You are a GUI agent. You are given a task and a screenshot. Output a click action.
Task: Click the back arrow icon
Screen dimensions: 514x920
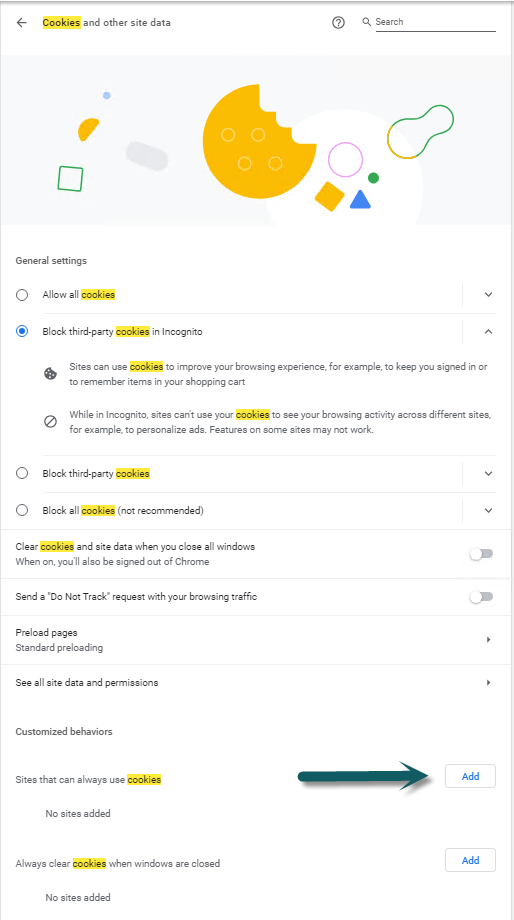(22, 23)
